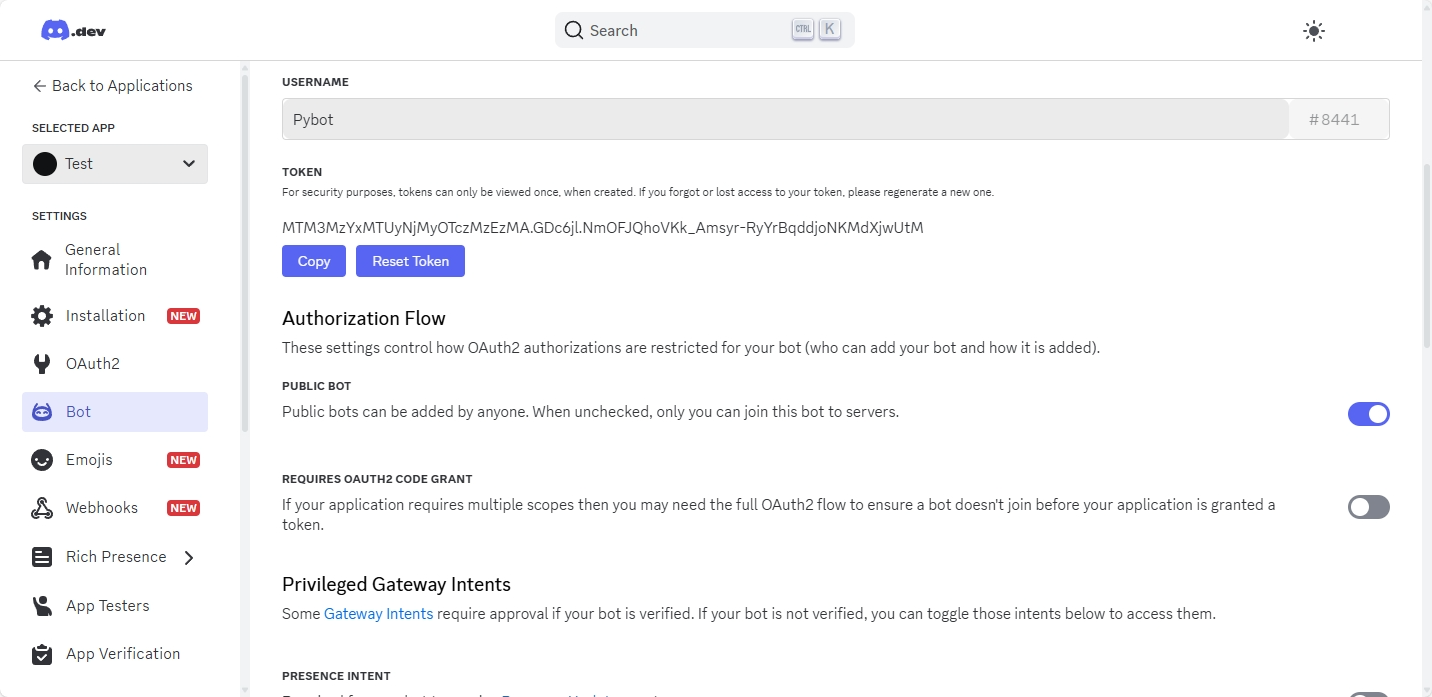Click the PUBLIC BOT label

click(x=317, y=386)
